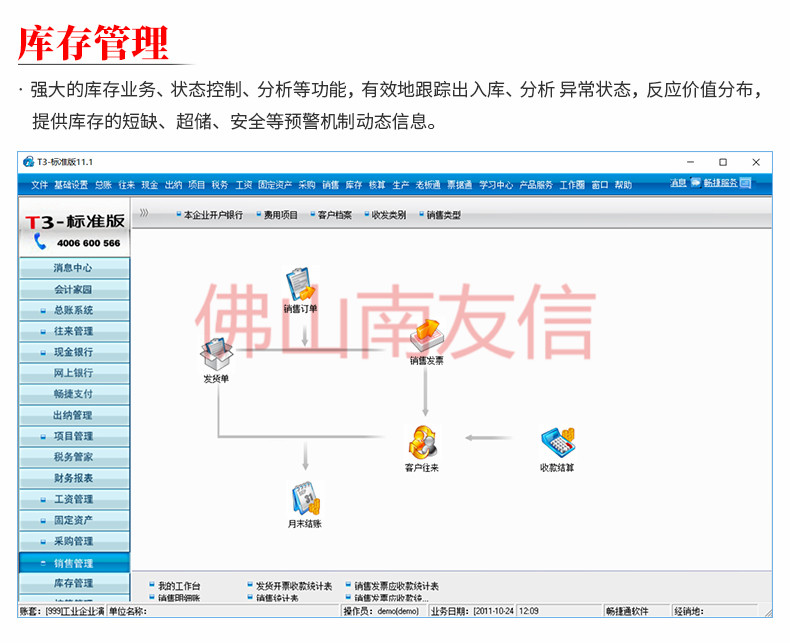Screen dimensions: 790x643
Task: Select 畅捷支付 in the sidebar
Action: [x=74, y=394]
